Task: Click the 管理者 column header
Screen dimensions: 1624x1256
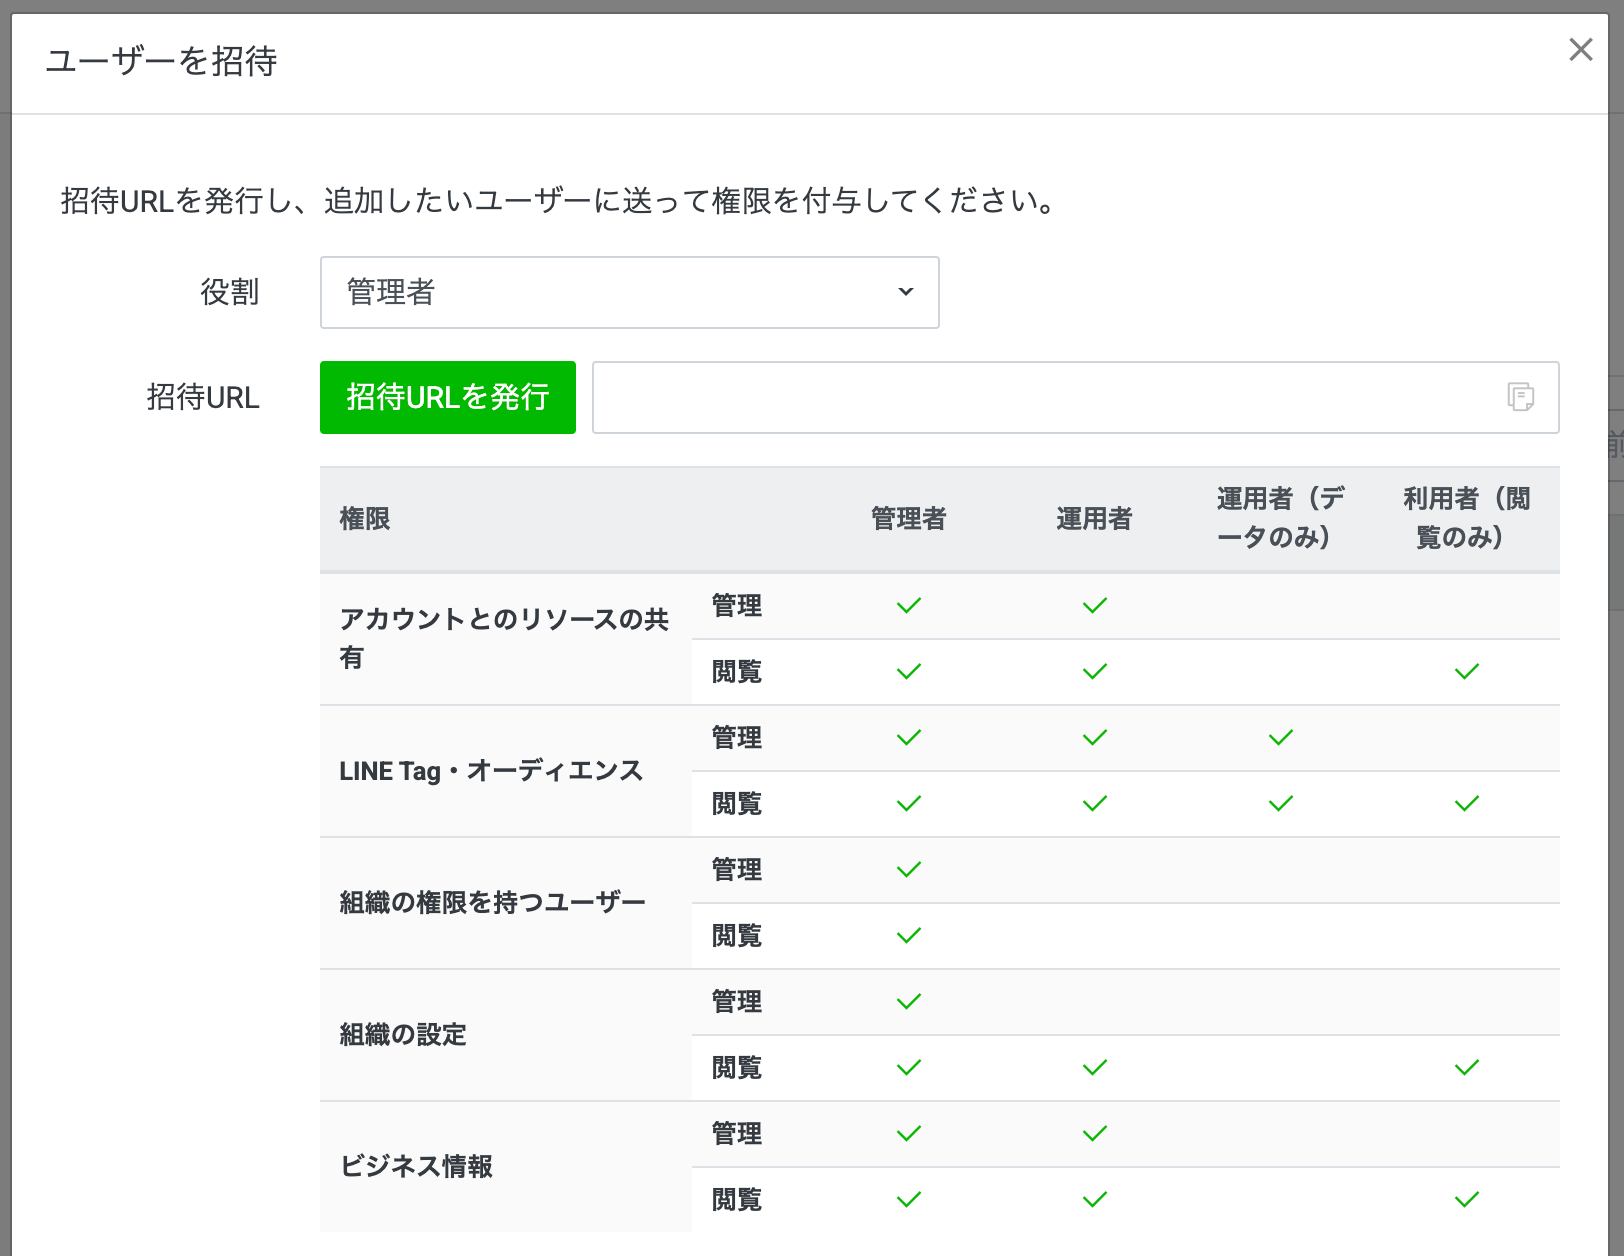Action: [908, 518]
